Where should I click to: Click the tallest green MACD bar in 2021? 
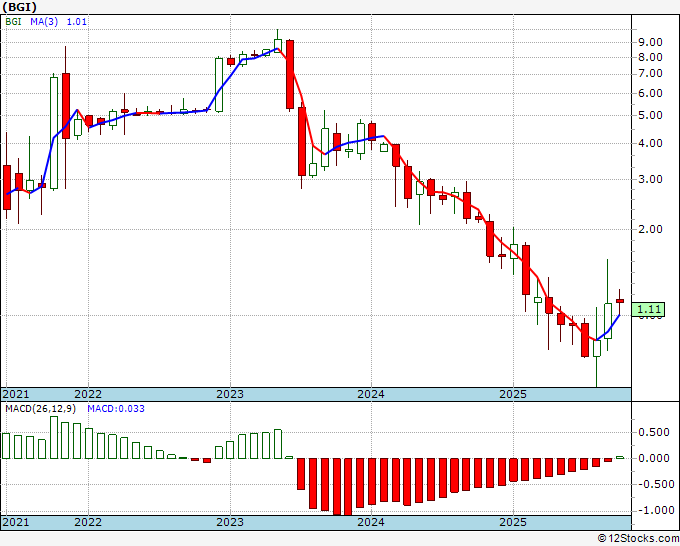(x=54, y=437)
